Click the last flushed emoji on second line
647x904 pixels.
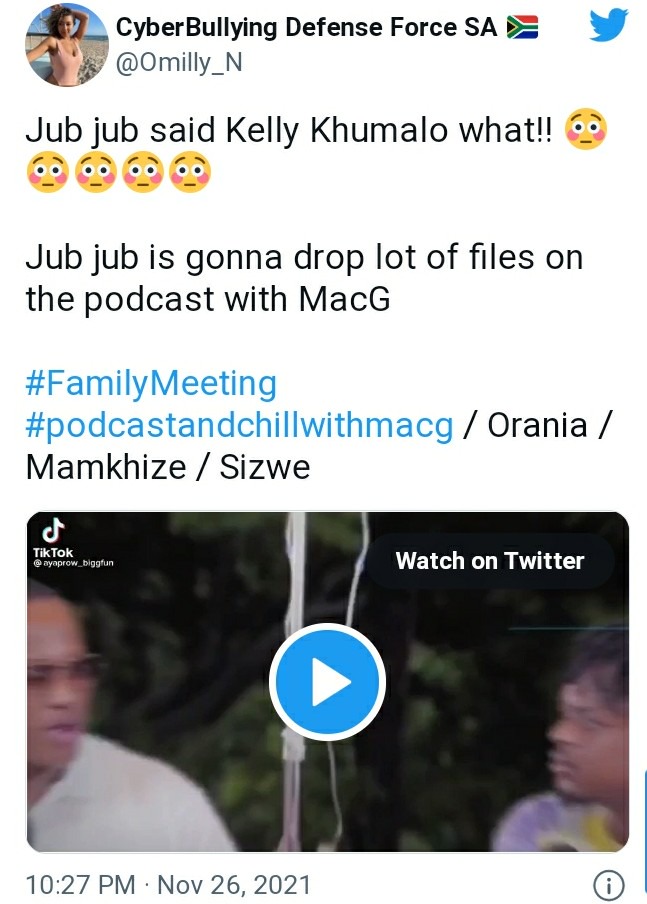pyautogui.click(x=190, y=172)
